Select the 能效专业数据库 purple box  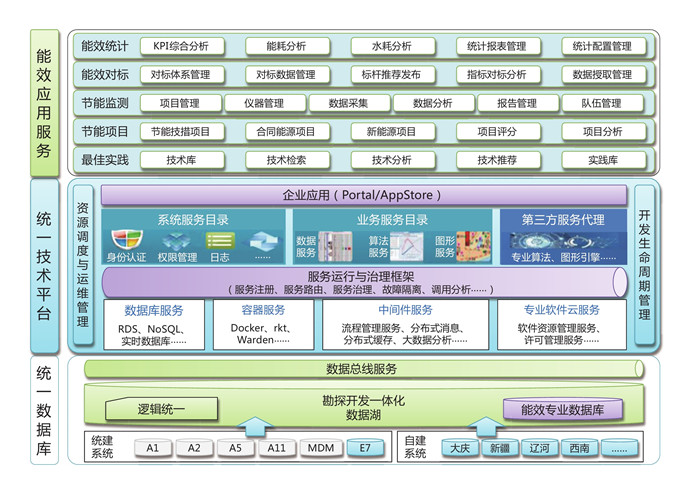tap(569, 409)
